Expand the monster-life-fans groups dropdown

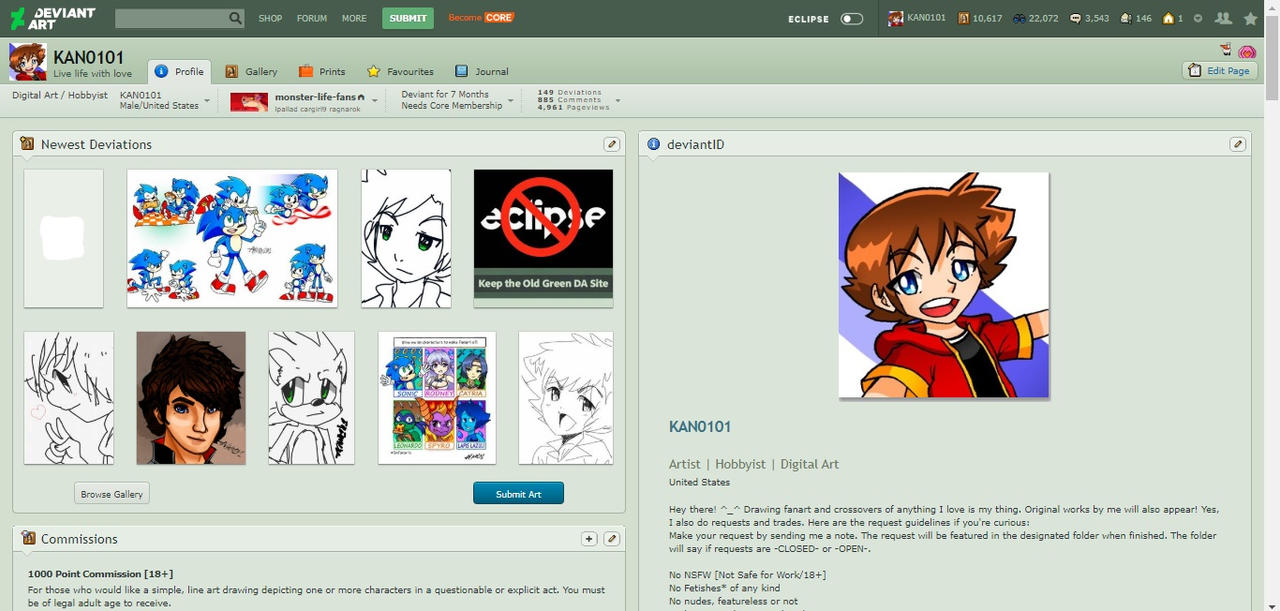click(375, 101)
